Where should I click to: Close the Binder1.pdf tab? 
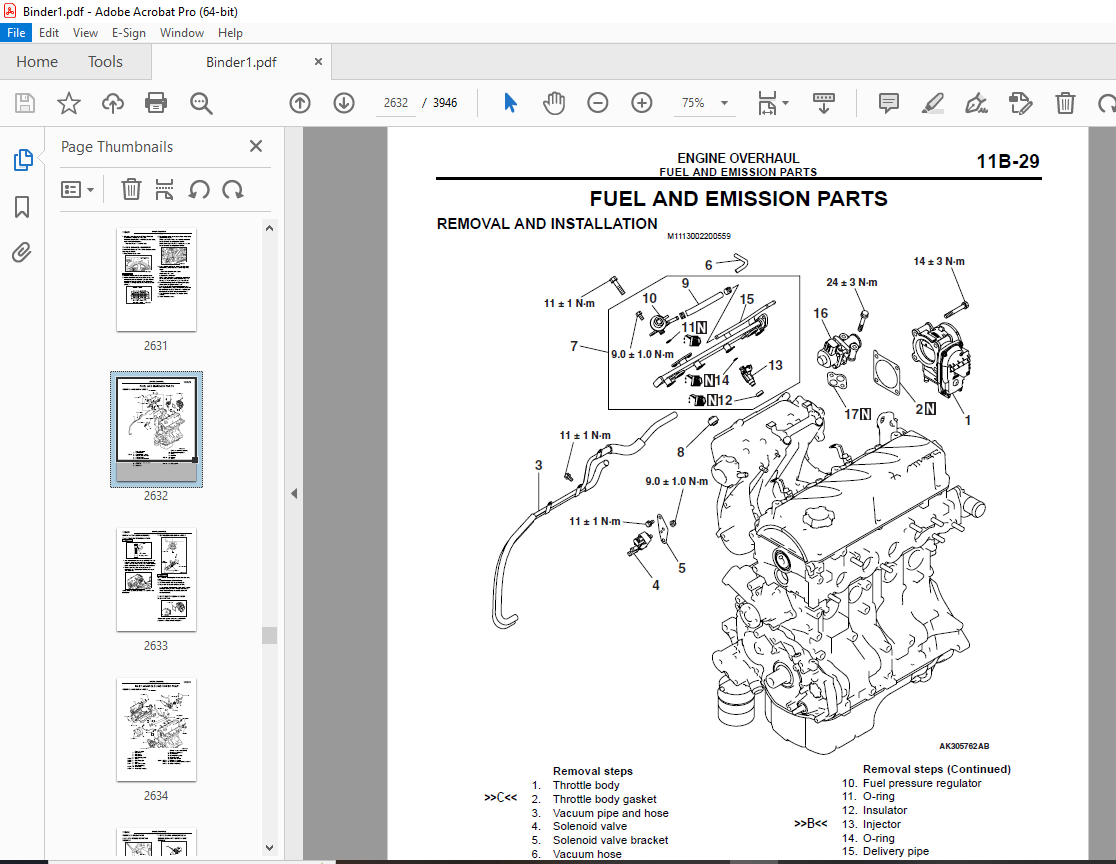coord(318,62)
